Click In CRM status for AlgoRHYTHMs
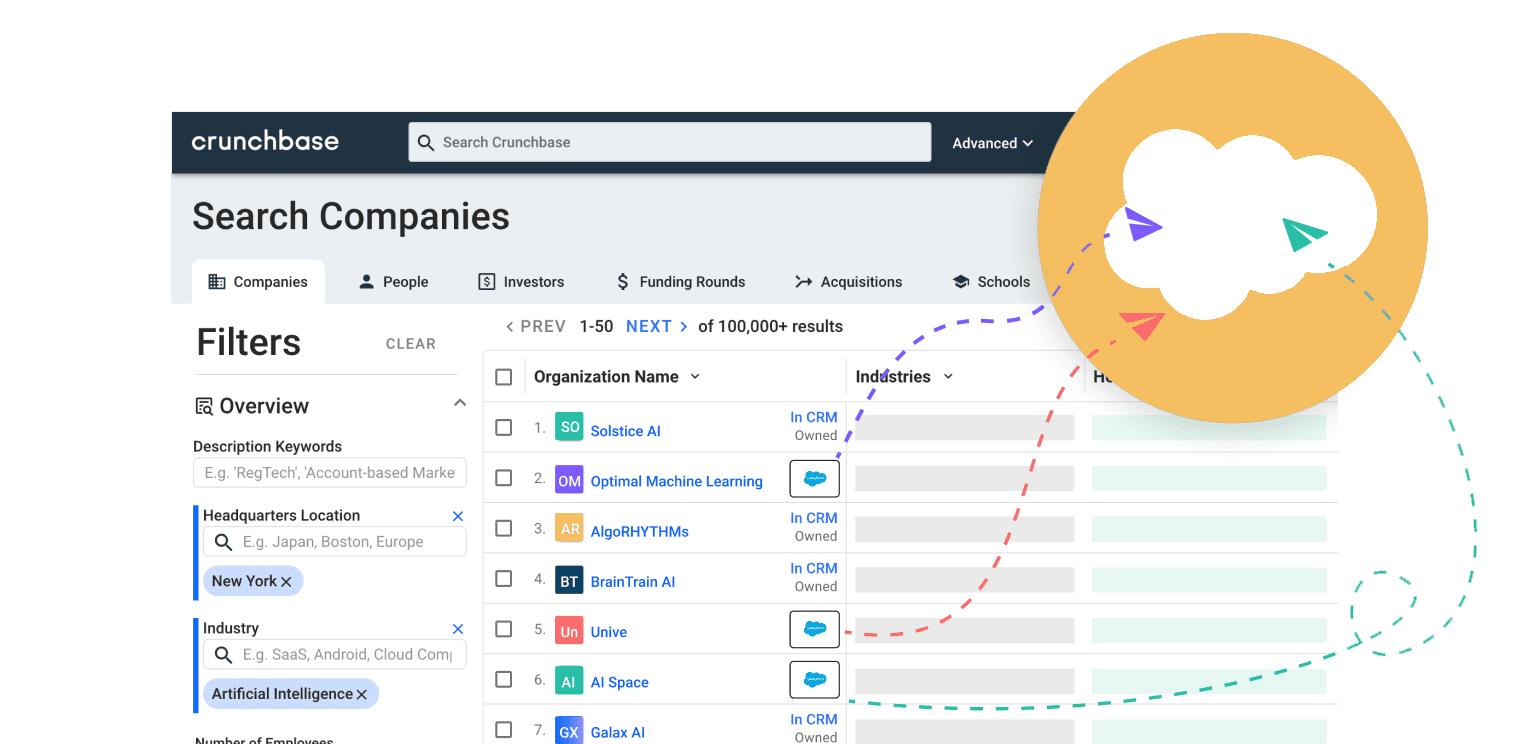 point(814,518)
